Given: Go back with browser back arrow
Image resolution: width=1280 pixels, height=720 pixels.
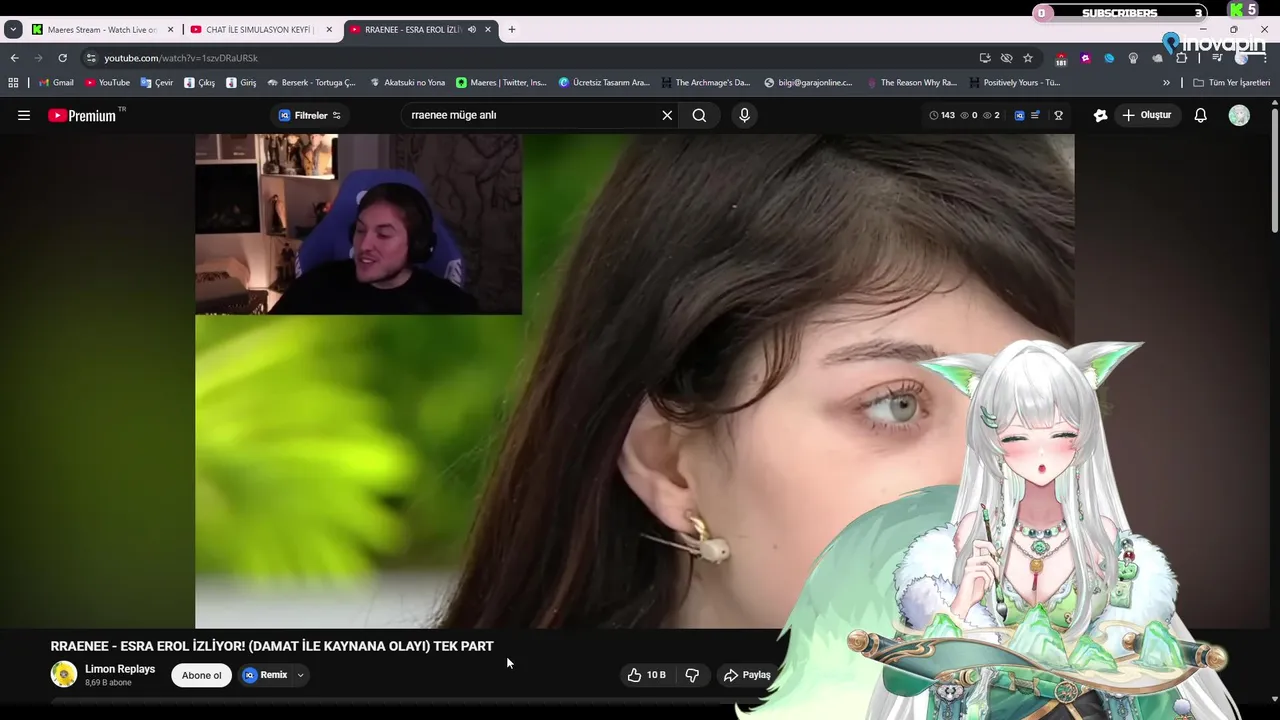Looking at the screenshot, I should (14, 58).
